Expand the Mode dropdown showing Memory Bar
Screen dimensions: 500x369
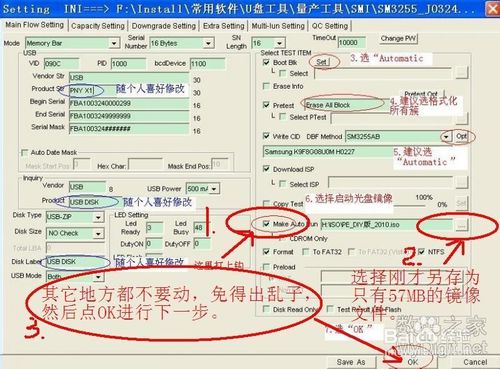click(x=114, y=43)
